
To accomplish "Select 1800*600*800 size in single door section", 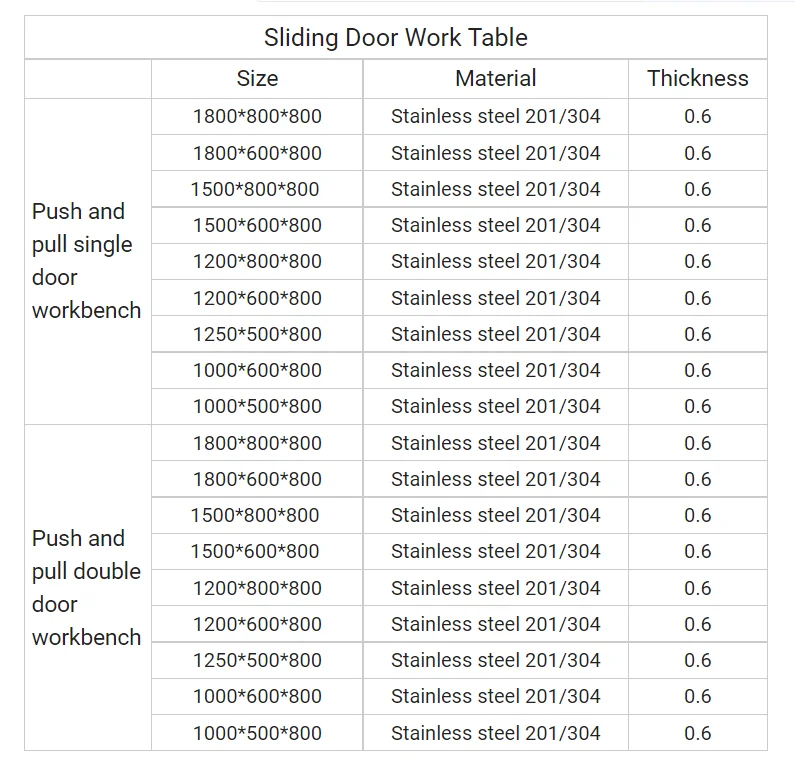I will pos(257,153).
